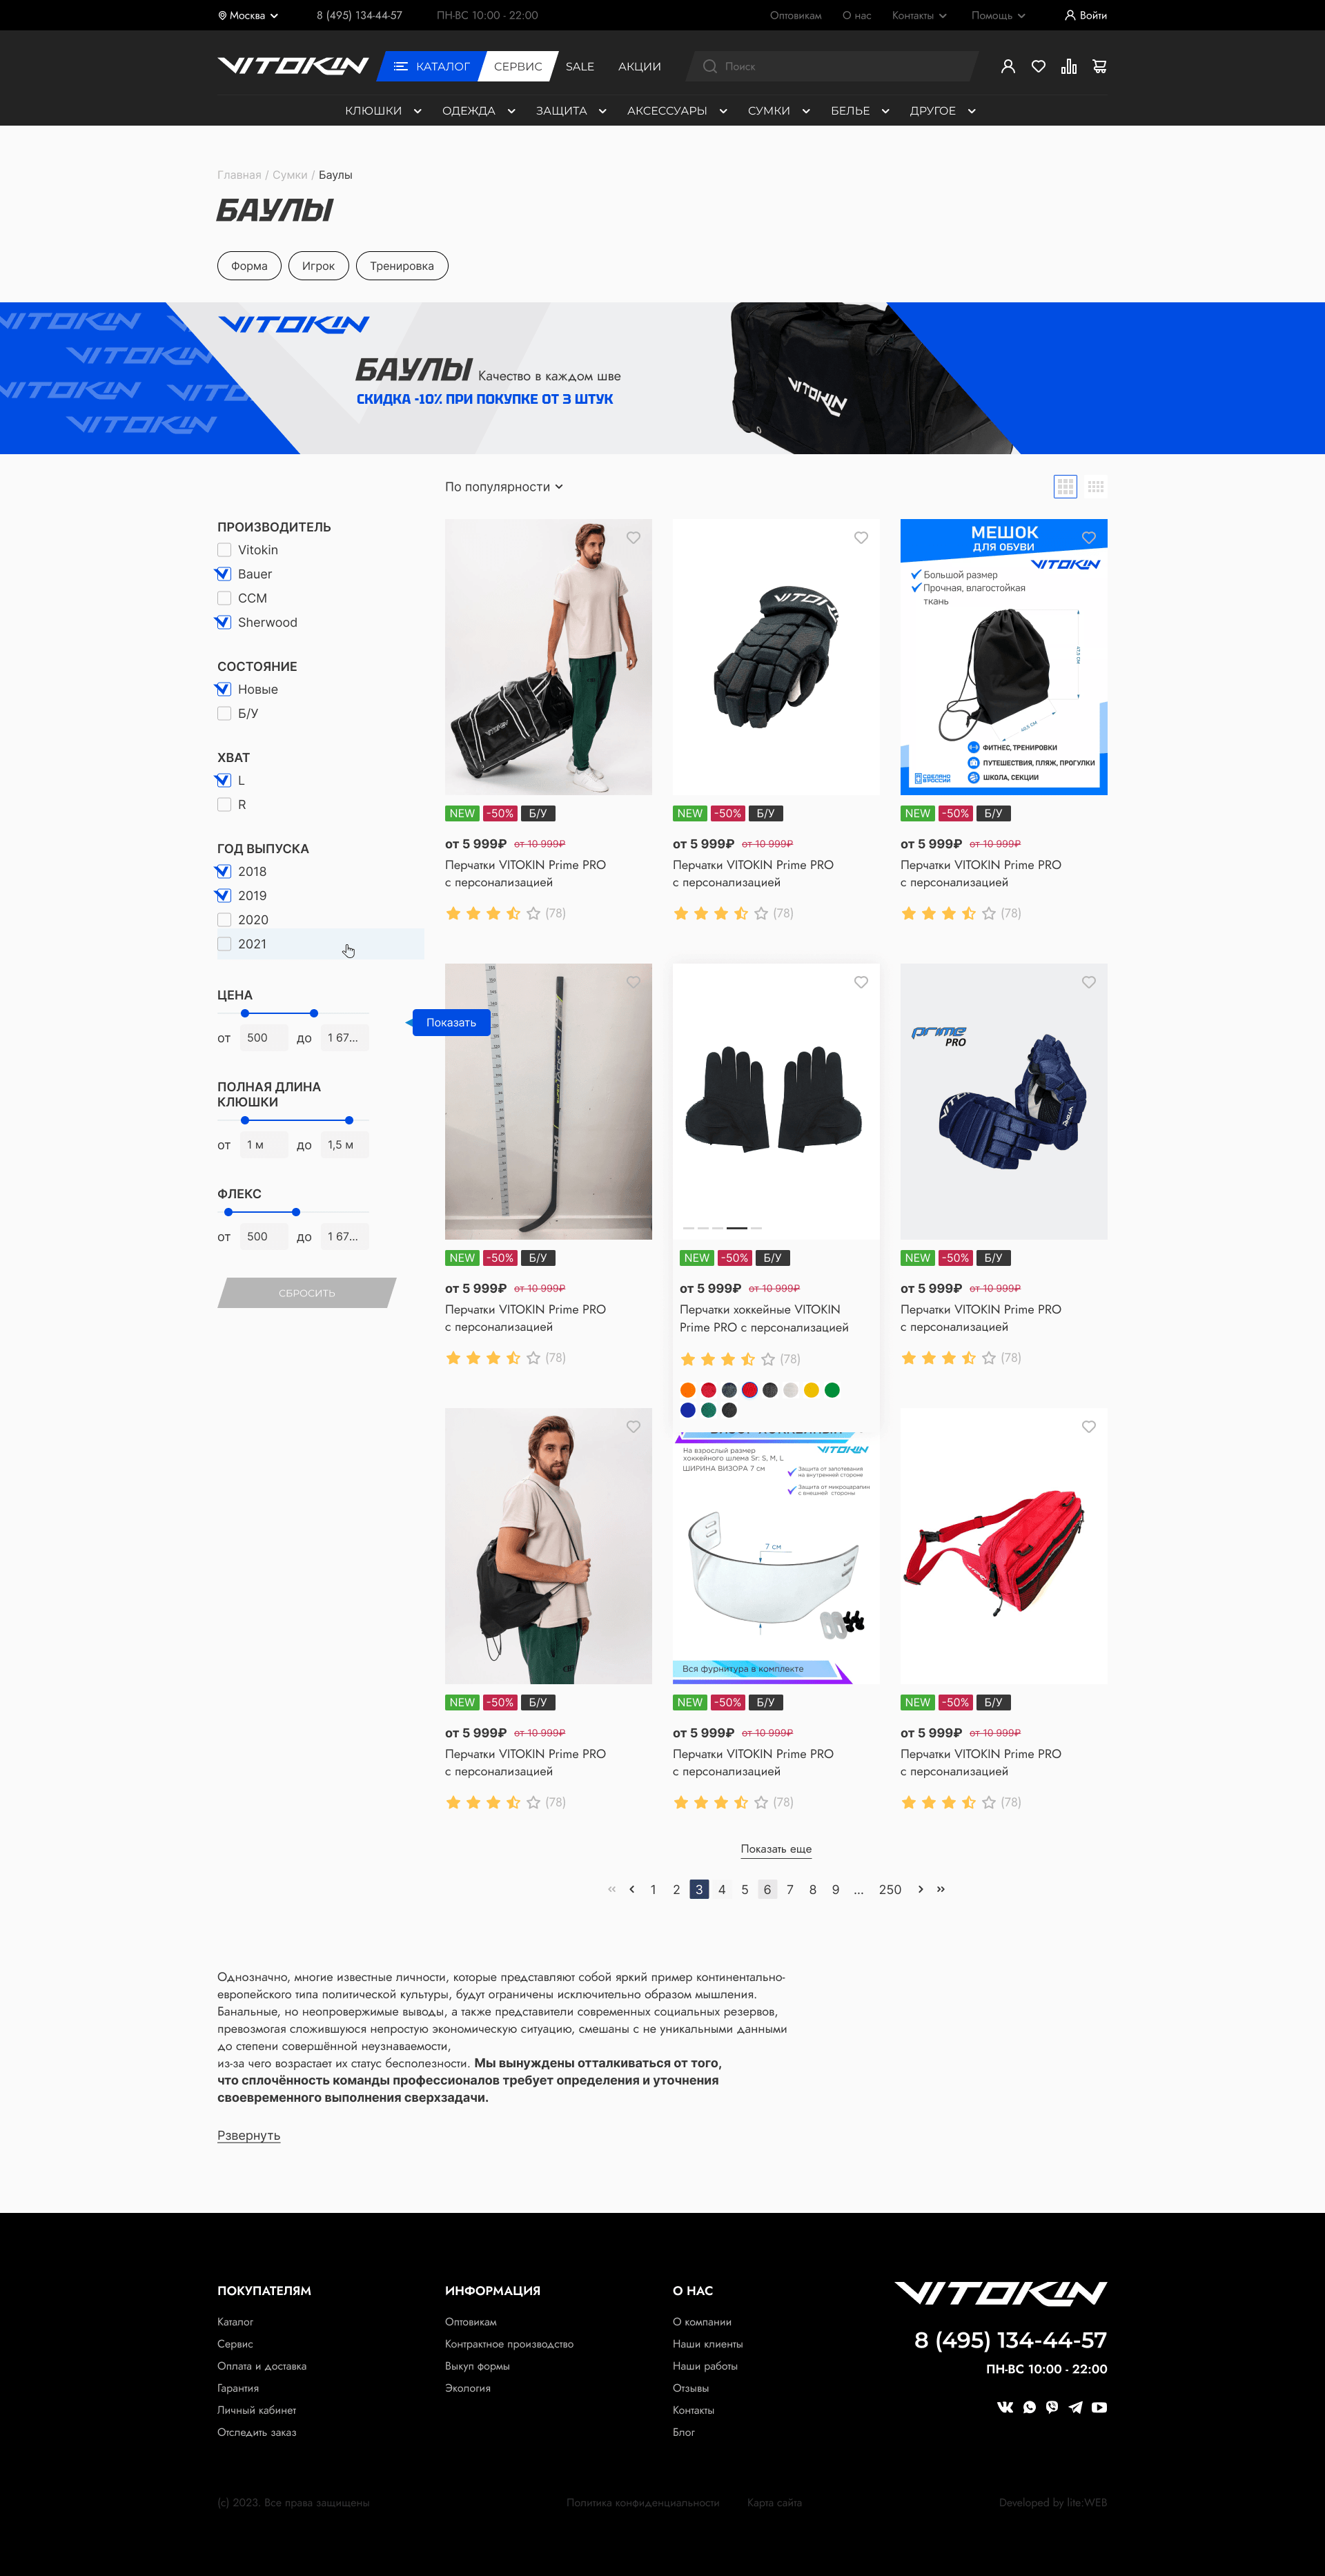The height and width of the screenshot is (2576, 1325).
Task: Open the Telegram icon in footer
Action: pyautogui.click(x=1075, y=2407)
